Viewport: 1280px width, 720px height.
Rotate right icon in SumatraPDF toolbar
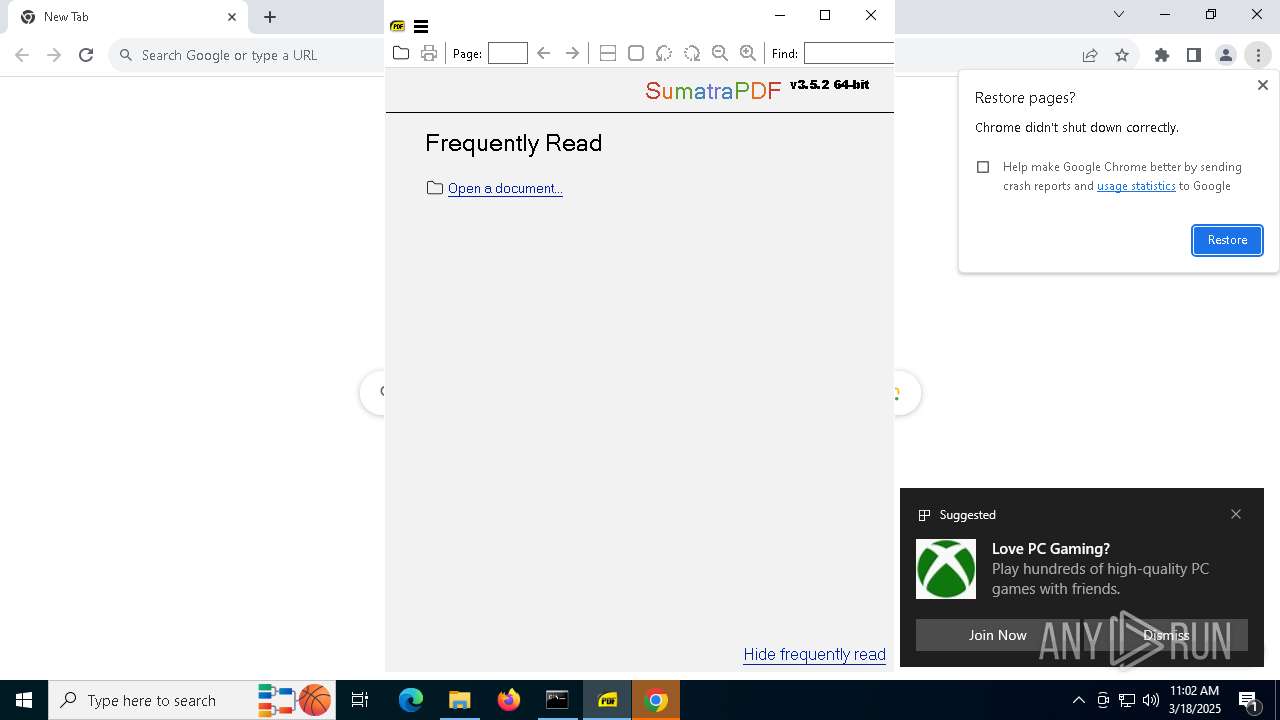[x=692, y=53]
